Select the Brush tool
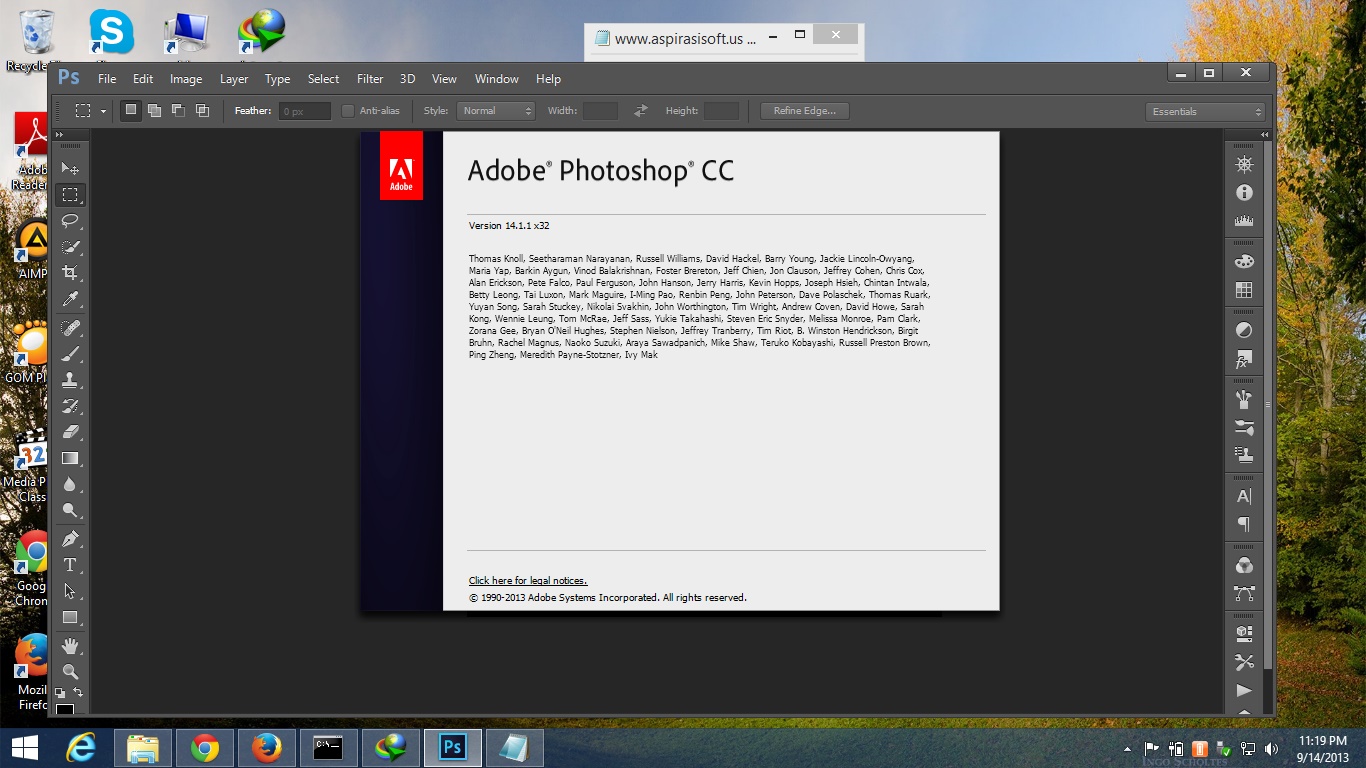1366x768 pixels. point(70,354)
